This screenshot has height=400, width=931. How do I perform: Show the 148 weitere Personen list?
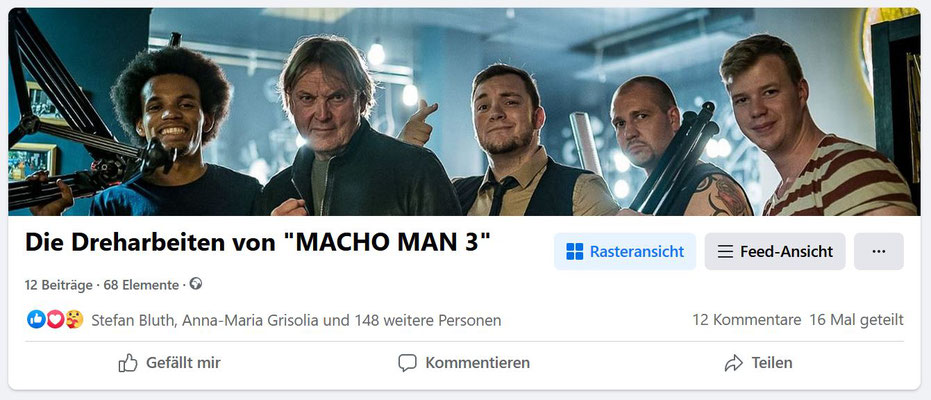coord(428,320)
